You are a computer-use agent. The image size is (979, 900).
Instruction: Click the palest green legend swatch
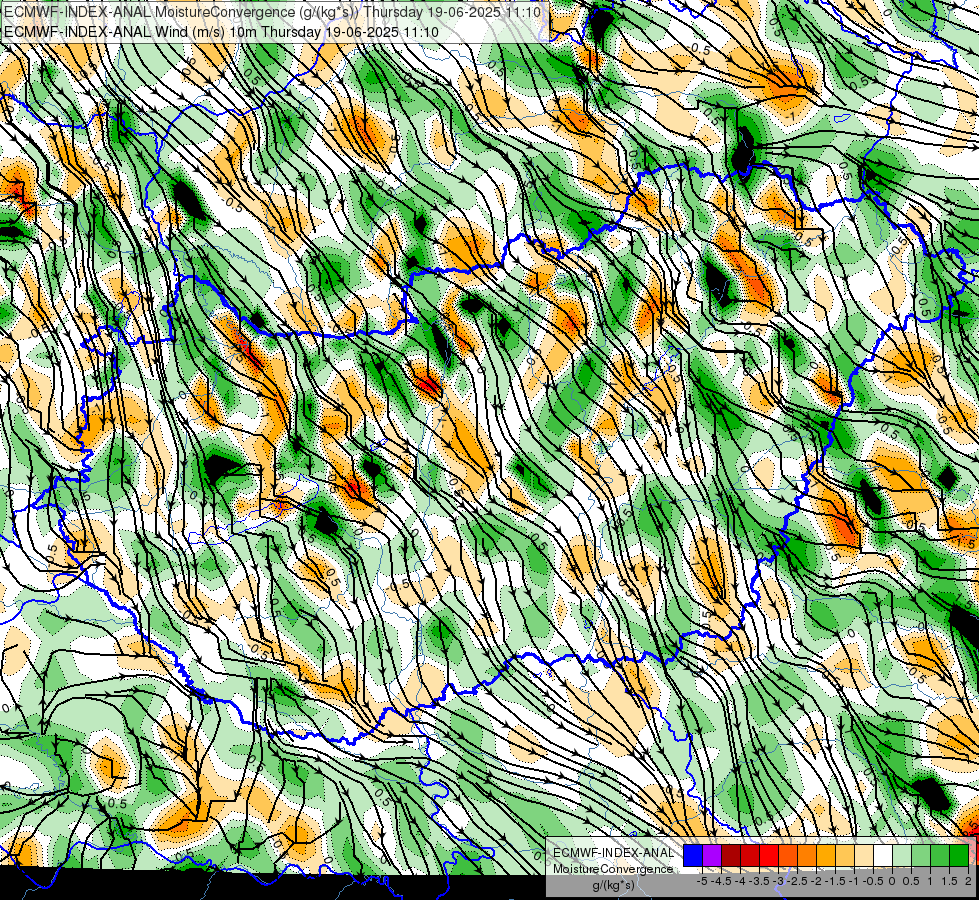(x=902, y=855)
